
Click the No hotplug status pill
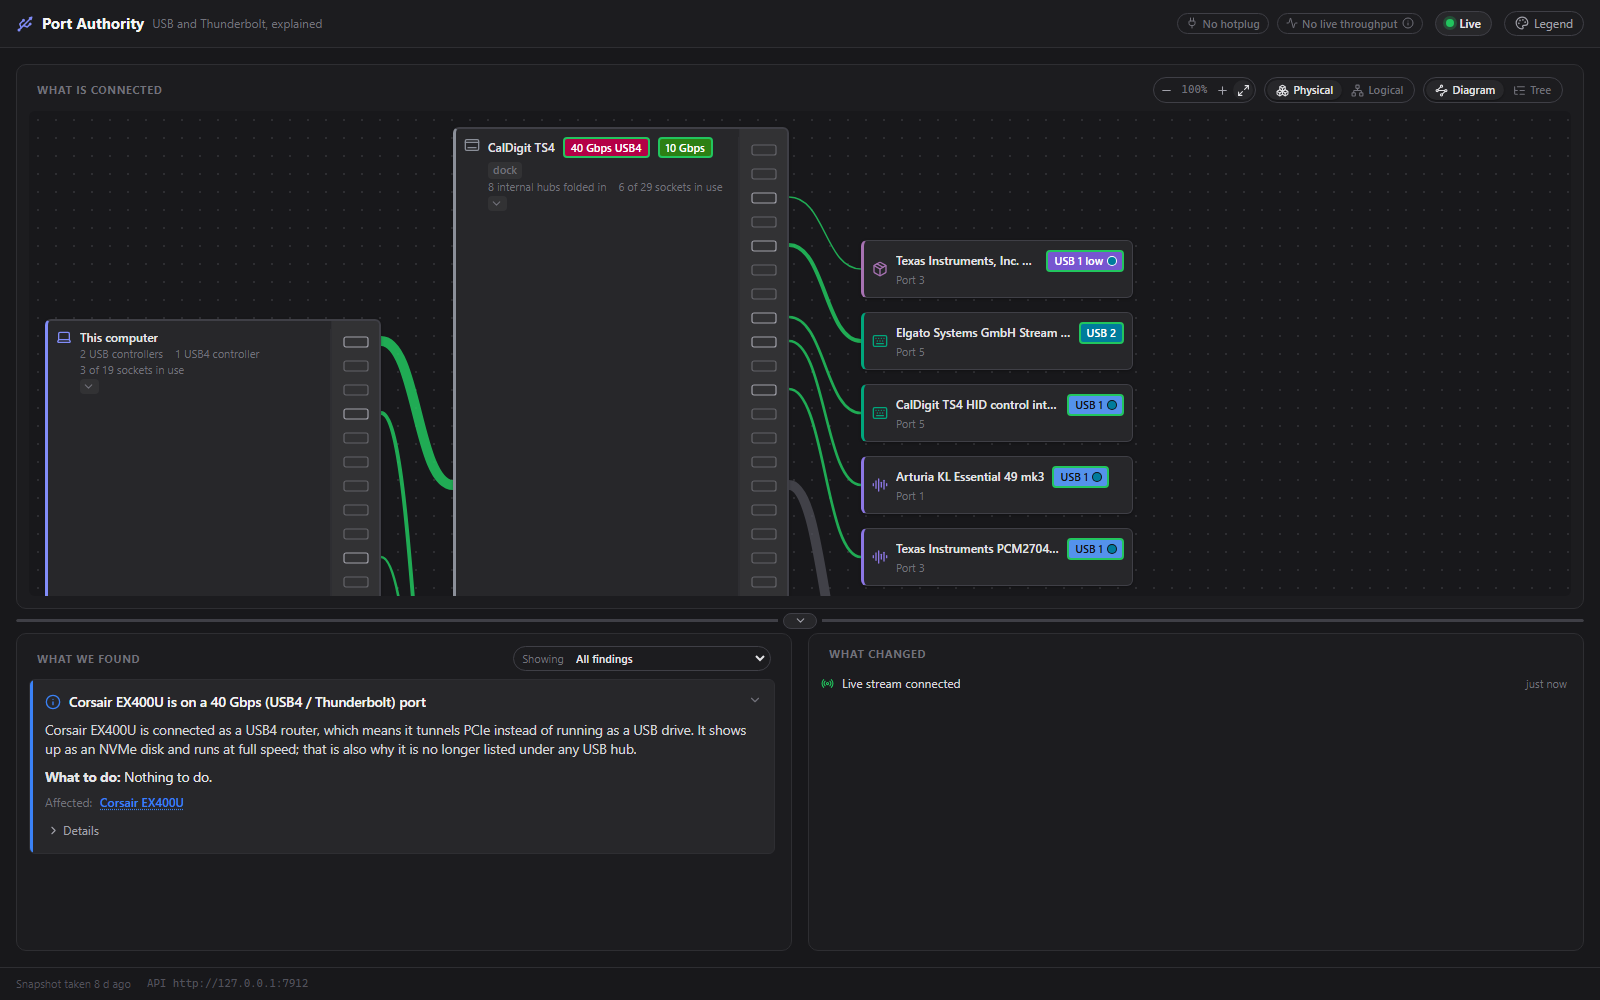pos(1223,24)
